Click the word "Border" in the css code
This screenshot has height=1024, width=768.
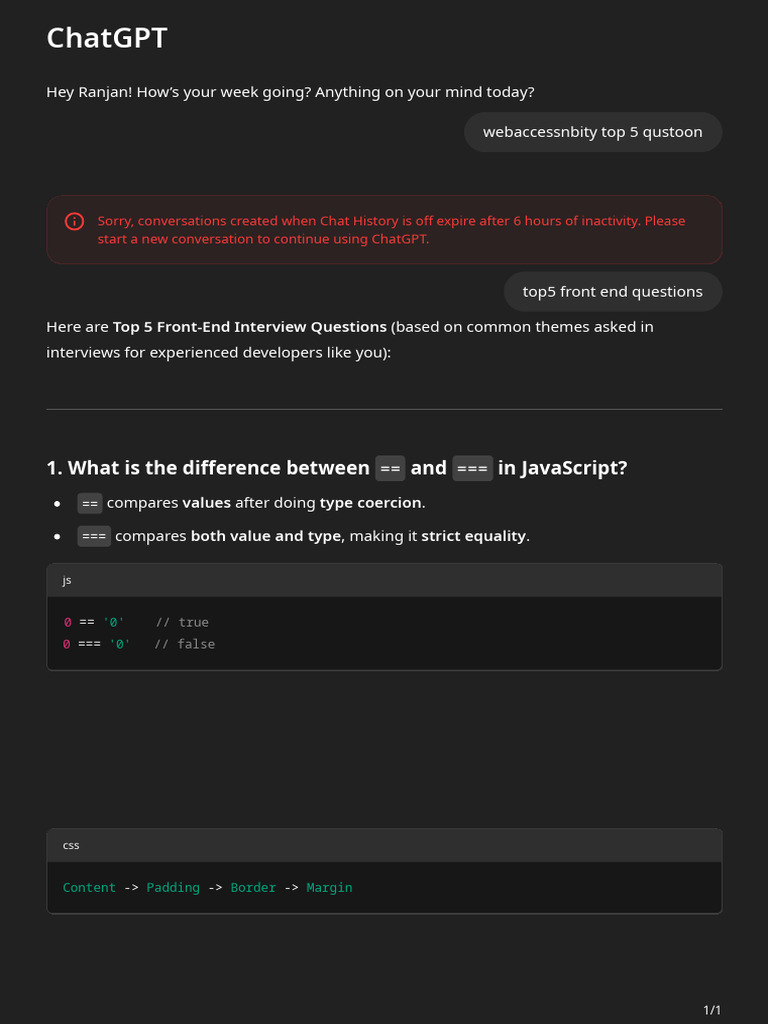pyautogui.click(x=253, y=887)
